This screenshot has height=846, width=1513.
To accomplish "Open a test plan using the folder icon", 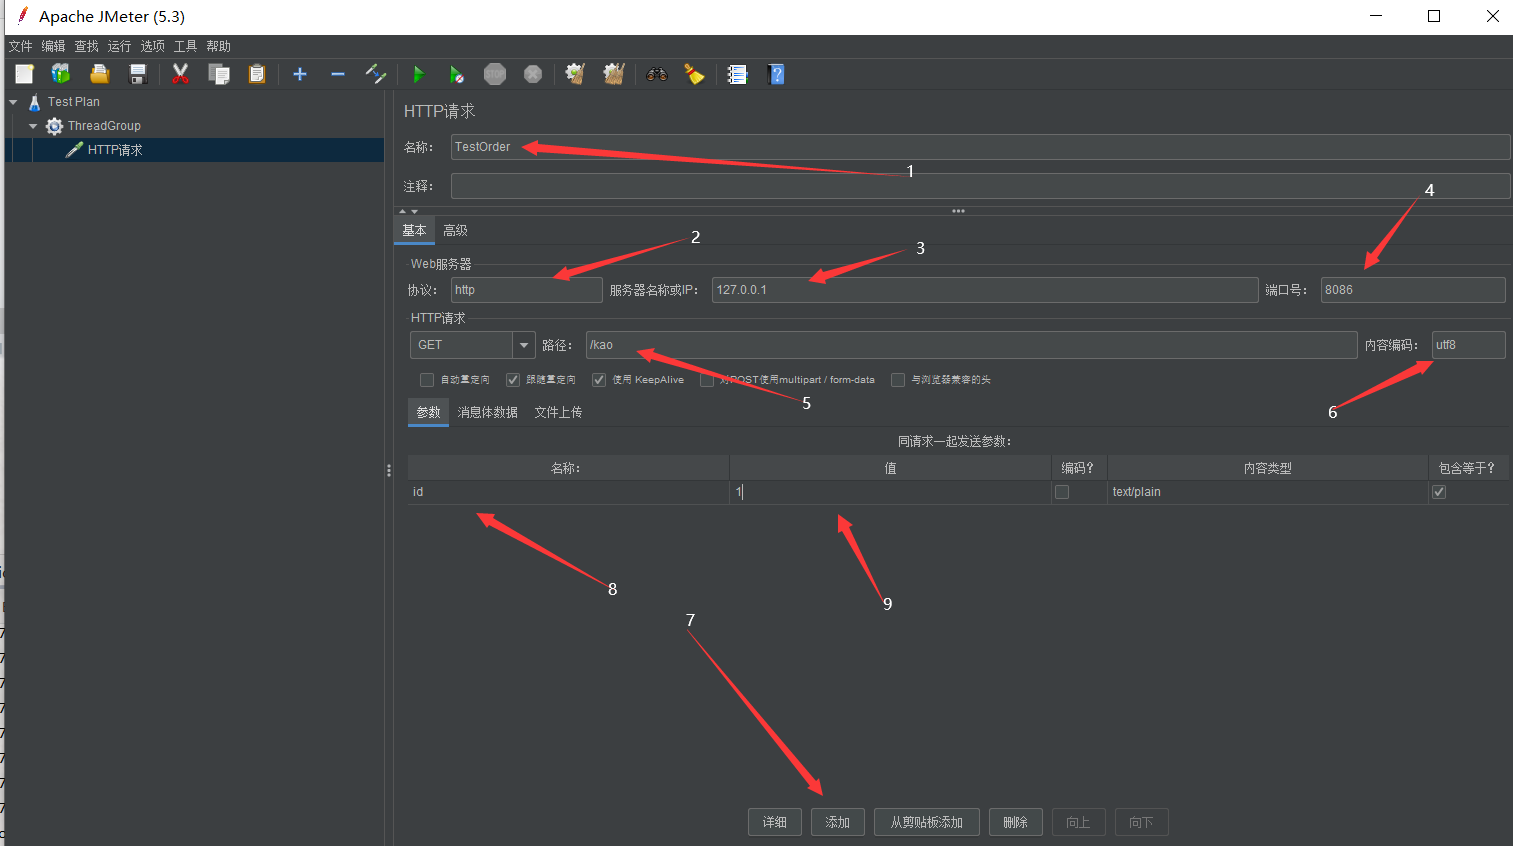I will pos(99,74).
